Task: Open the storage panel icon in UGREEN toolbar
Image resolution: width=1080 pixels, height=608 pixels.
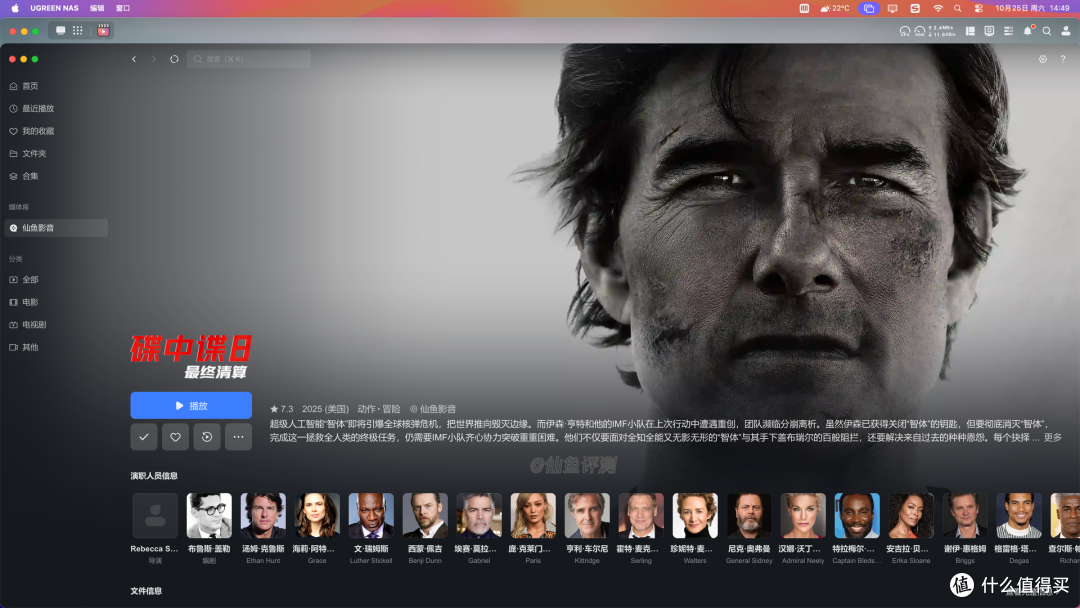Action: [x=970, y=31]
